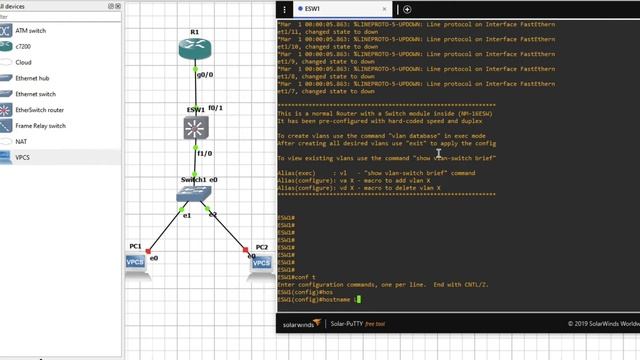
Task: Click the hostname command line in terminal
Action: click(x=319, y=300)
